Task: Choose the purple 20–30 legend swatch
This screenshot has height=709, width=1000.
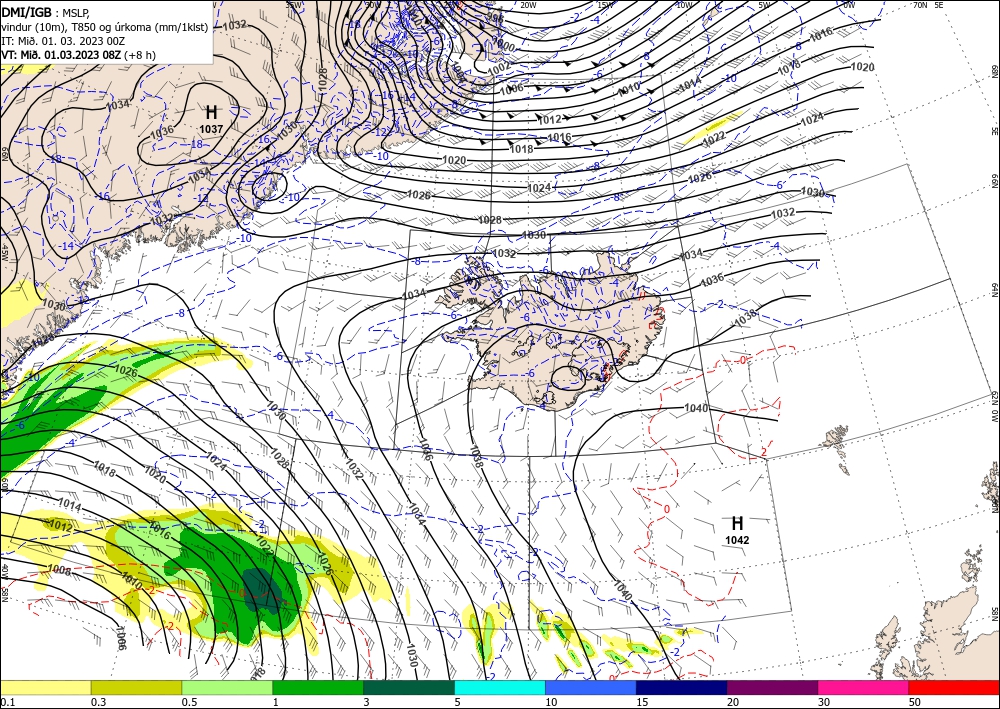Action: [772, 687]
